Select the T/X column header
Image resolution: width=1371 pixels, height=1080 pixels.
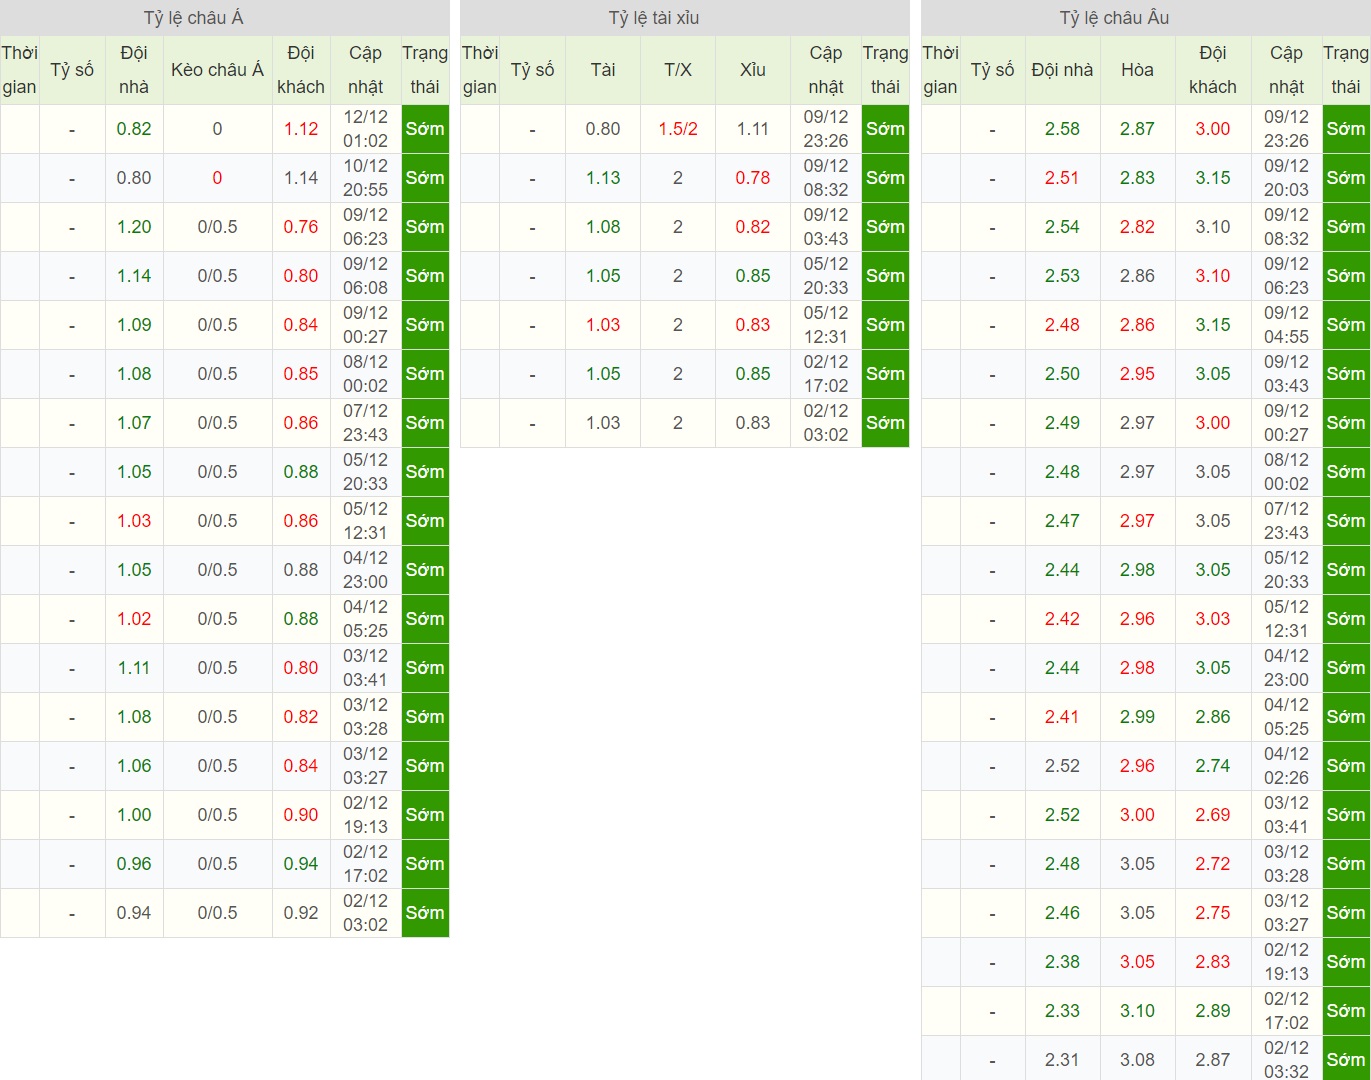pyautogui.click(x=678, y=70)
